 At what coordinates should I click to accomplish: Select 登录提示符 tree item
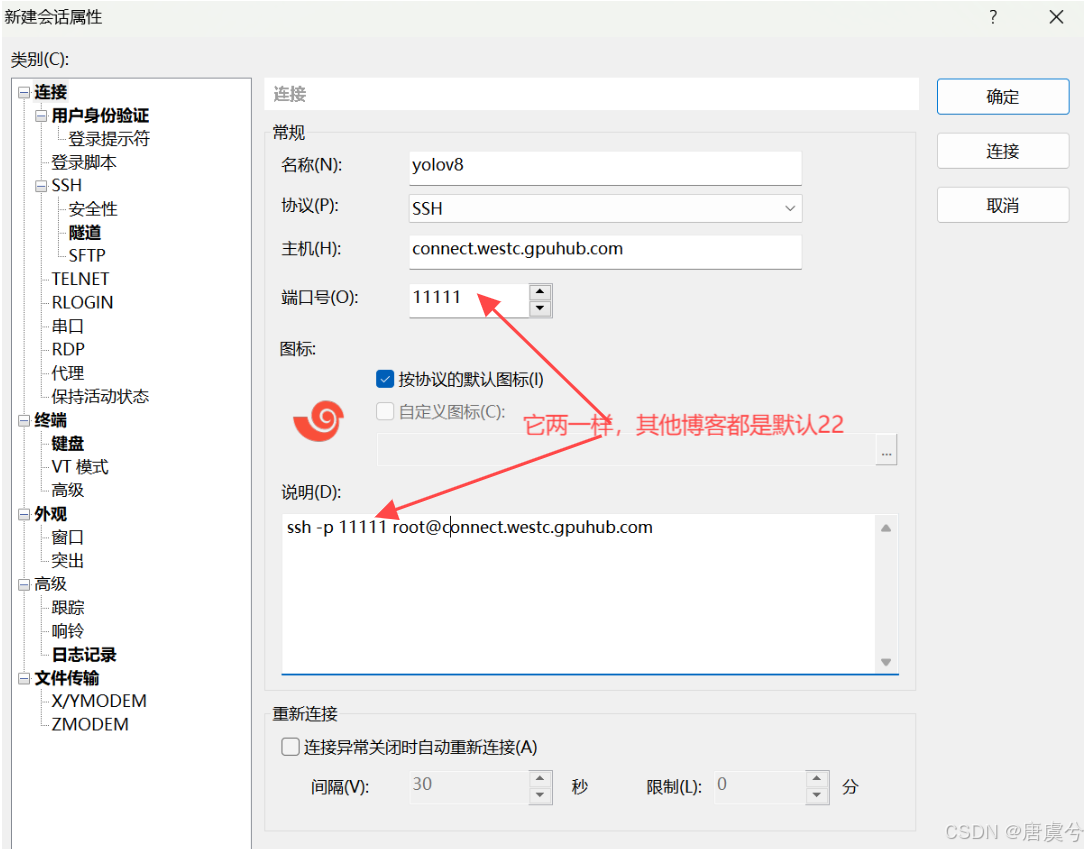(x=109, y=139)
